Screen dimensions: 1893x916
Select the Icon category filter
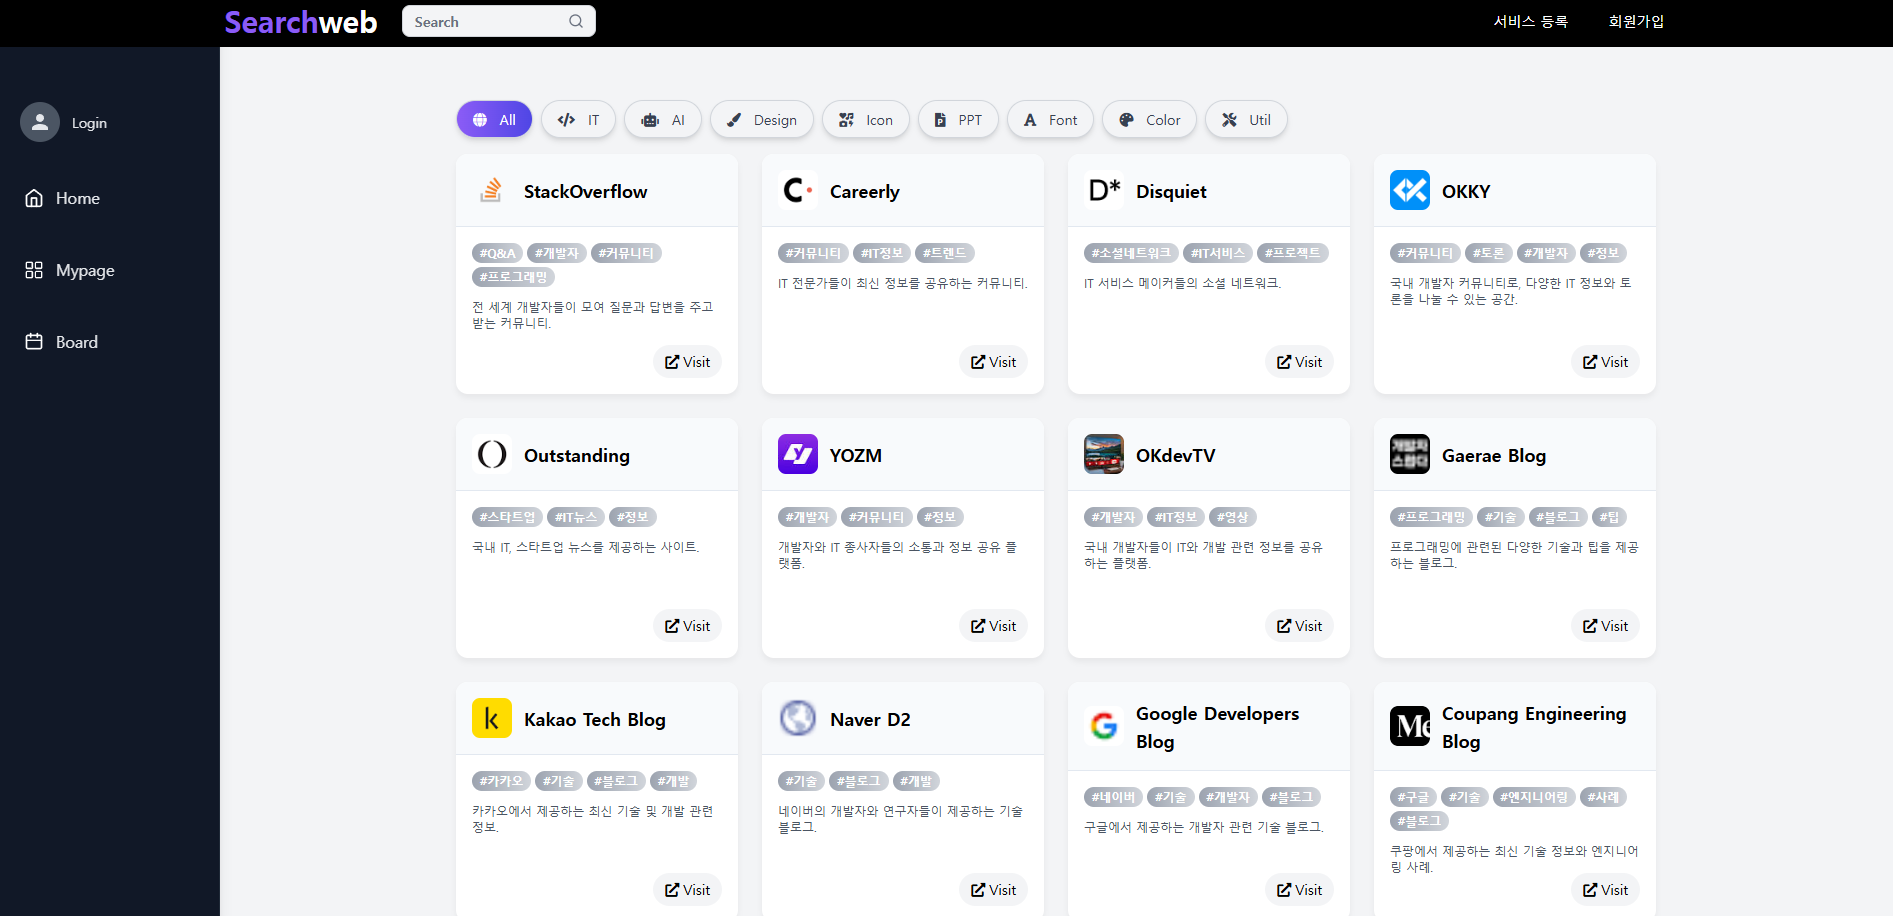tap(865, 119)
